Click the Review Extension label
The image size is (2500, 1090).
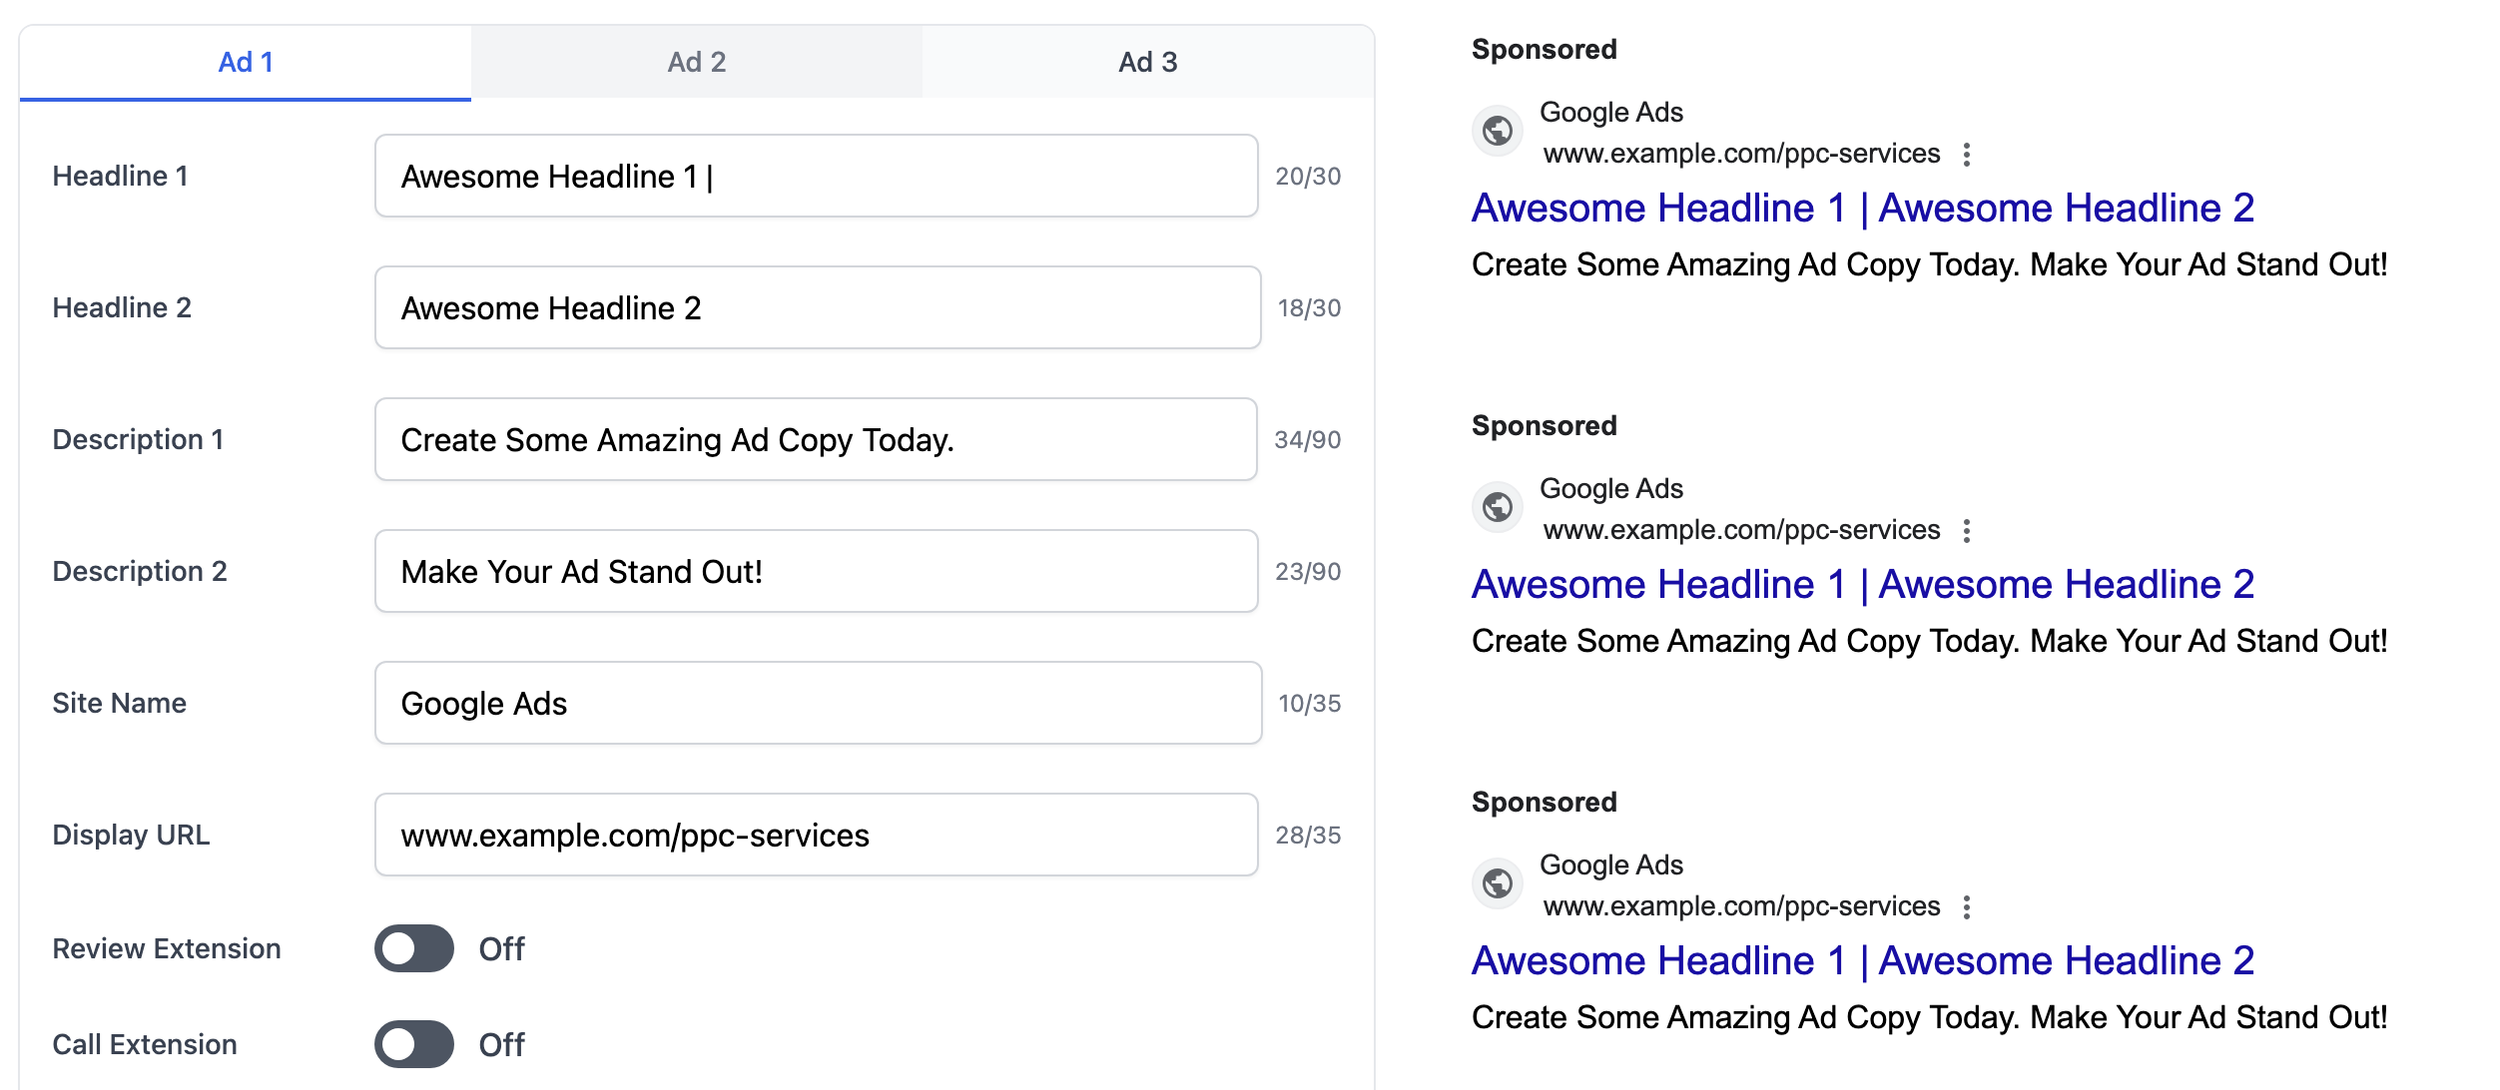(x=166, y=949)
